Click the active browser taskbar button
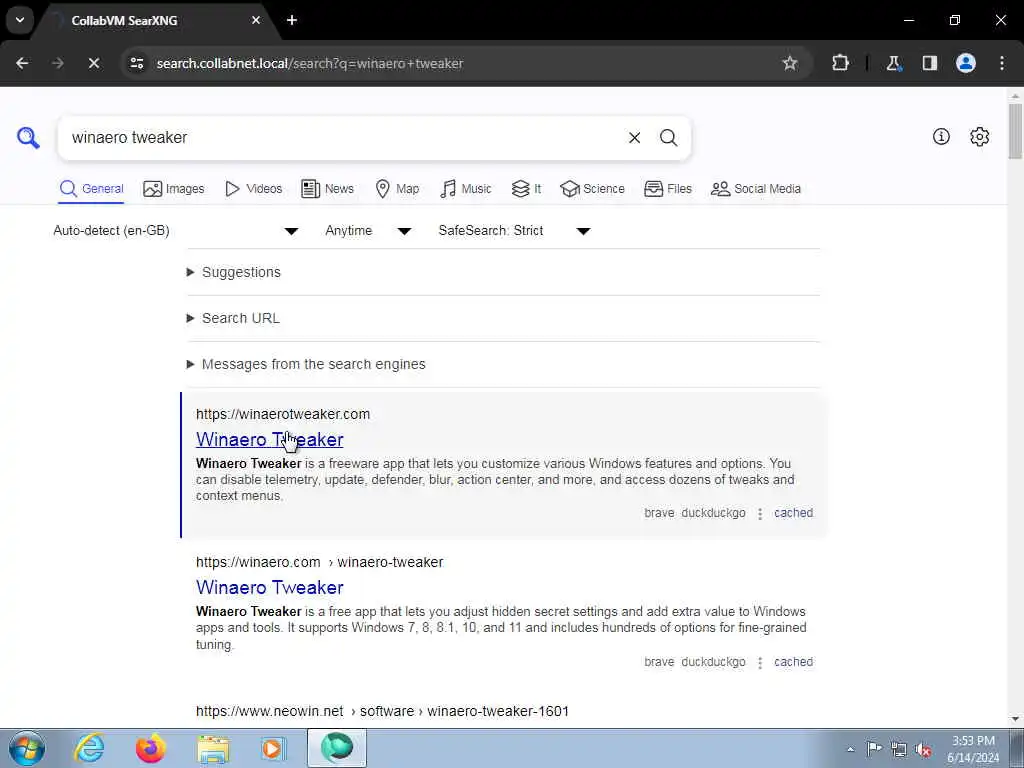Viewport: 1024px width, 768px height. [336, 748]
